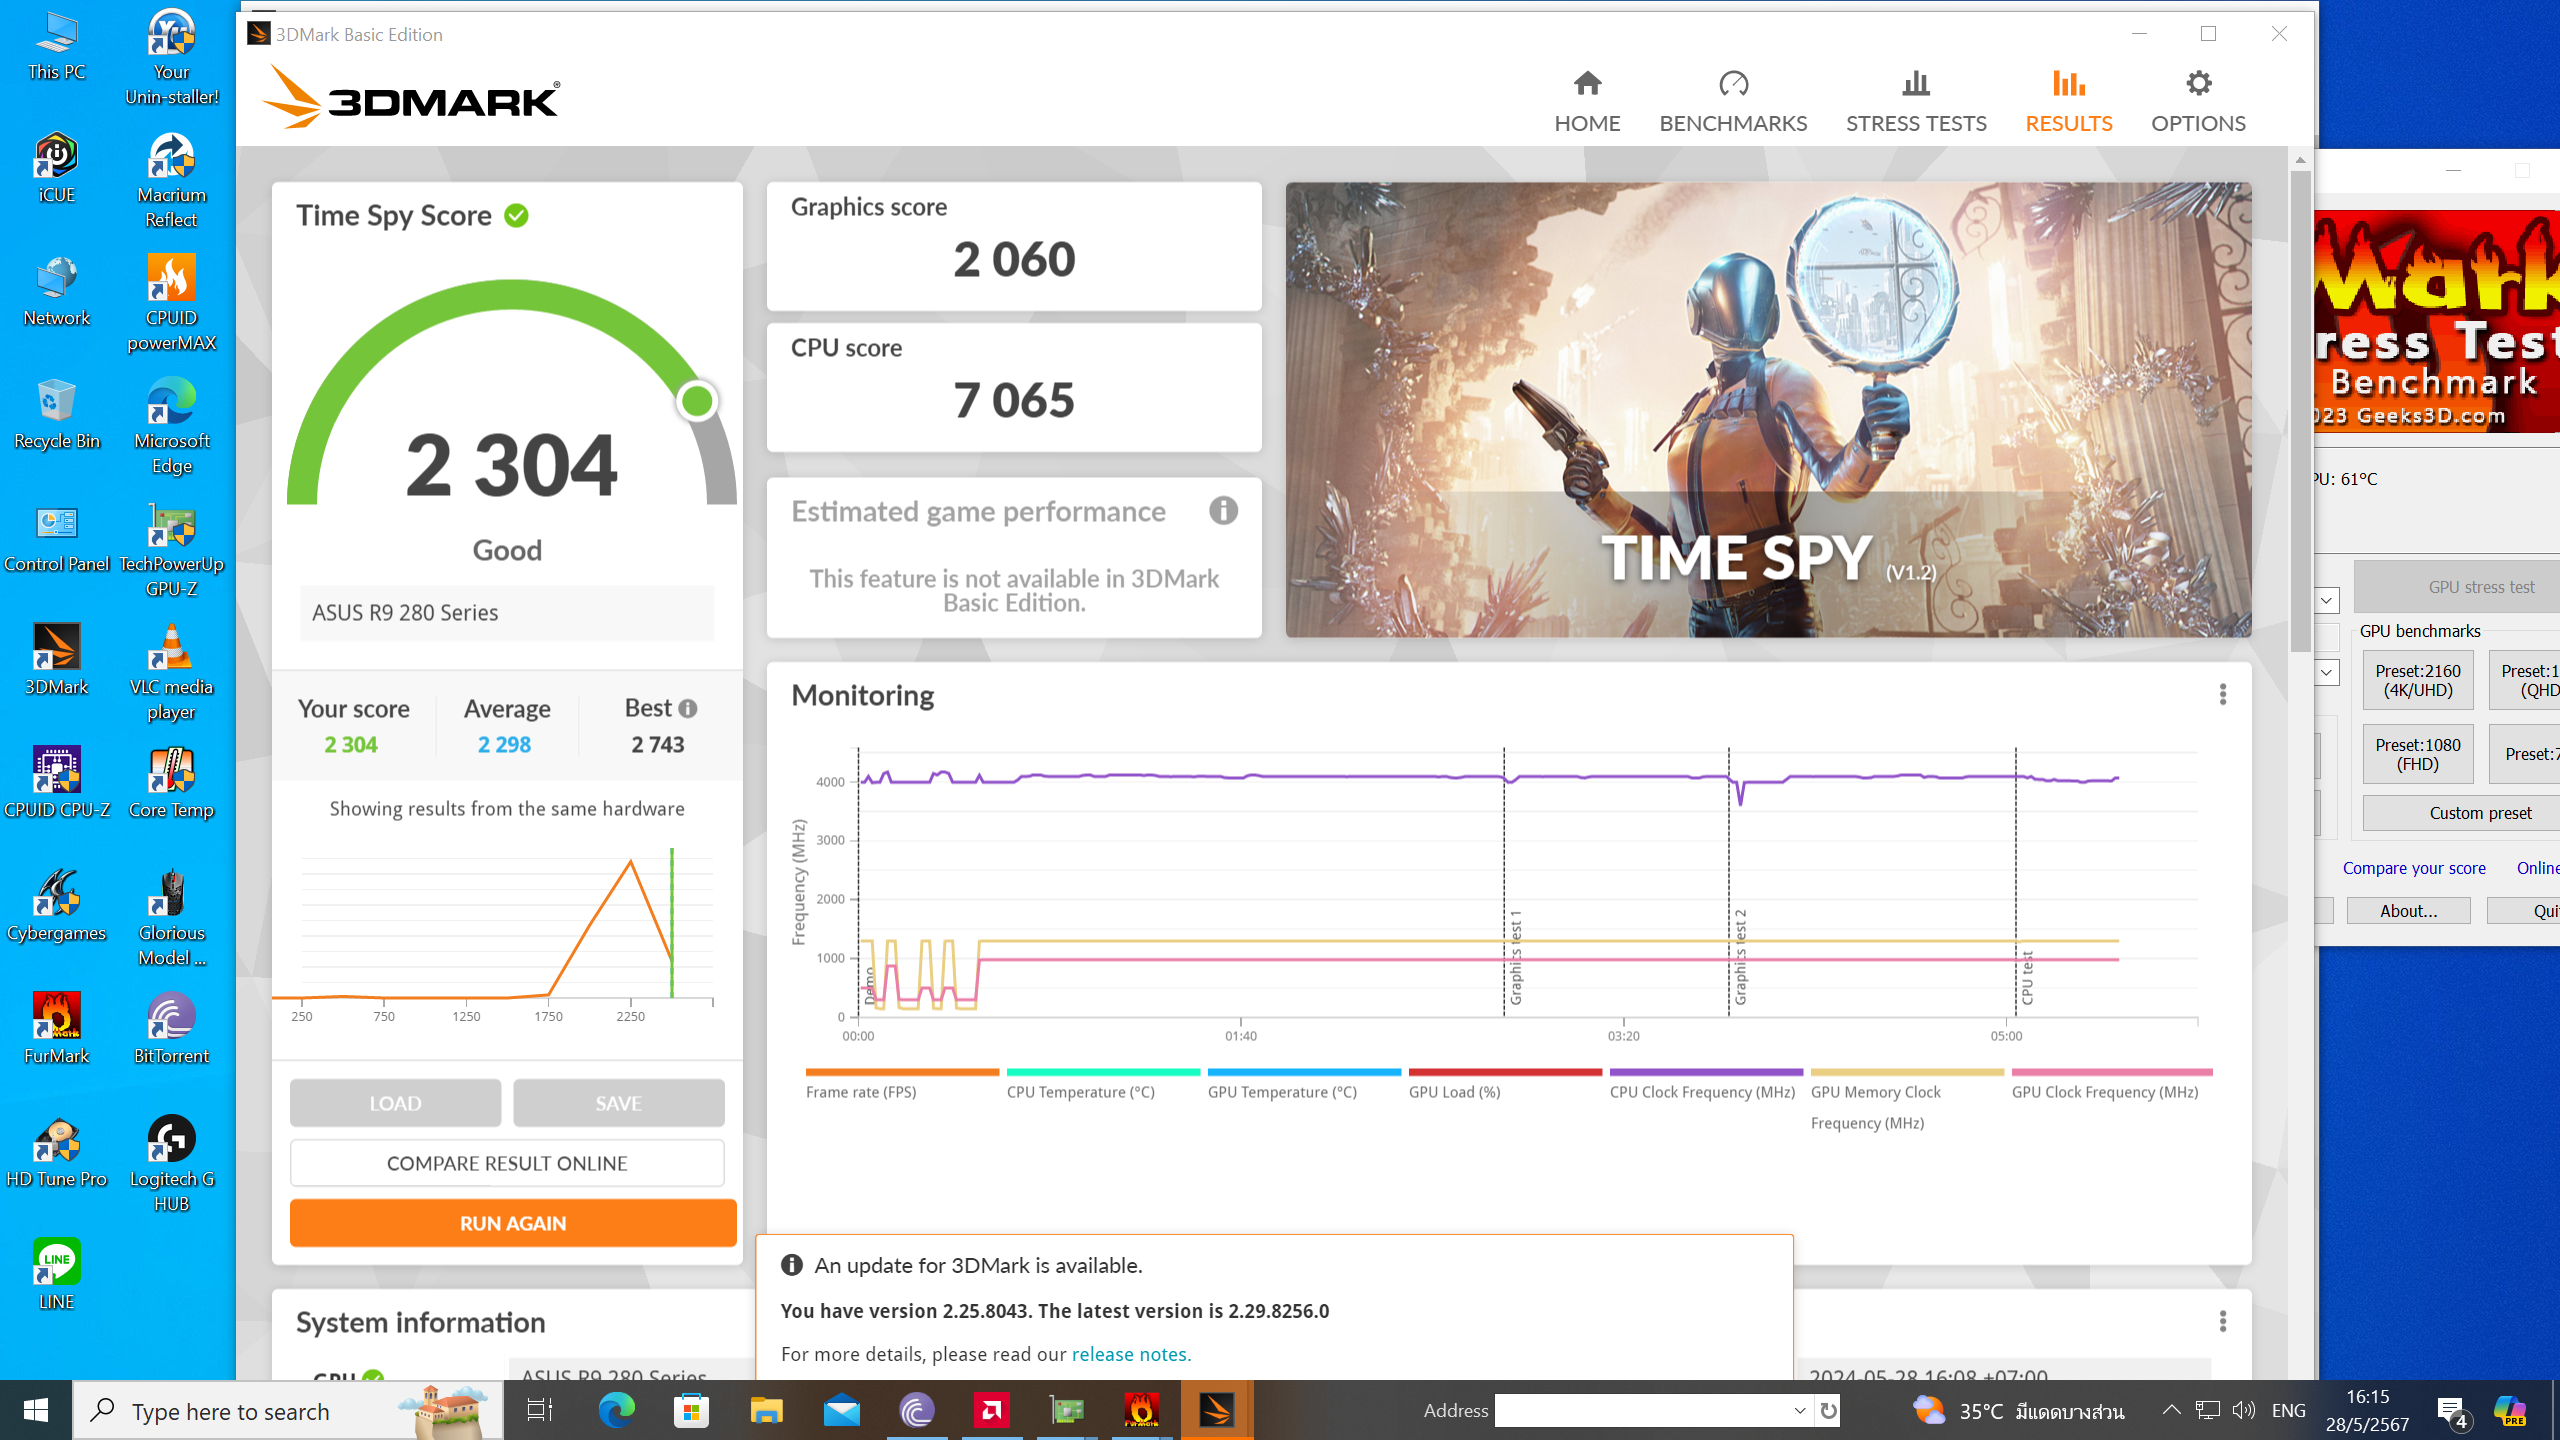Screen dimensions: 2560x1440
Task: Expand the FurMark dropdown above GPU benchmarks
Action: point(2327,600)
